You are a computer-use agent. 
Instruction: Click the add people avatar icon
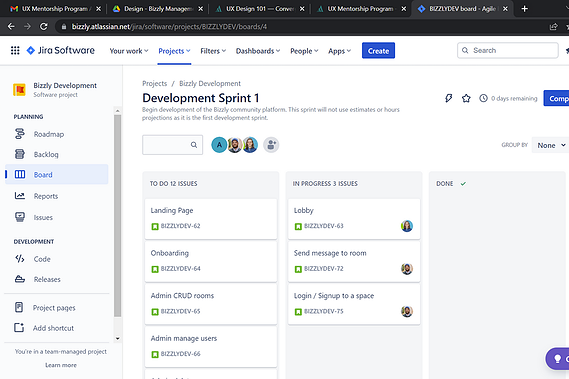coord(271,145)
